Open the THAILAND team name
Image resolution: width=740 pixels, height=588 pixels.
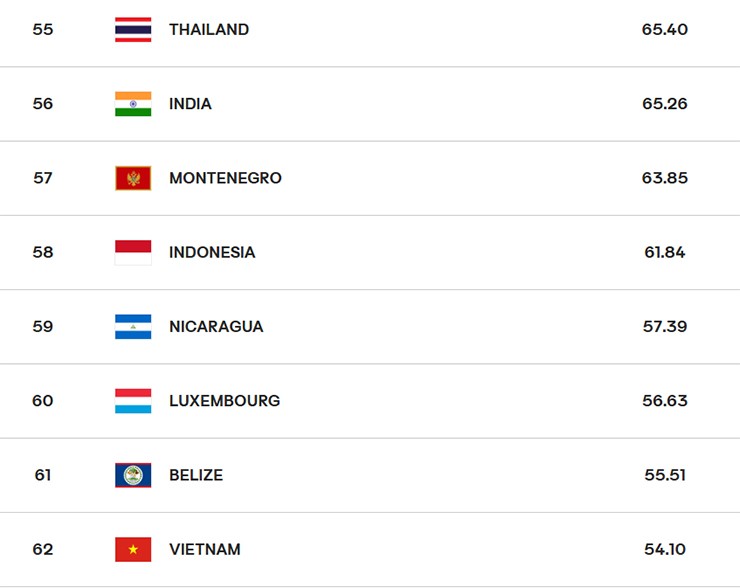pos(209,30)
